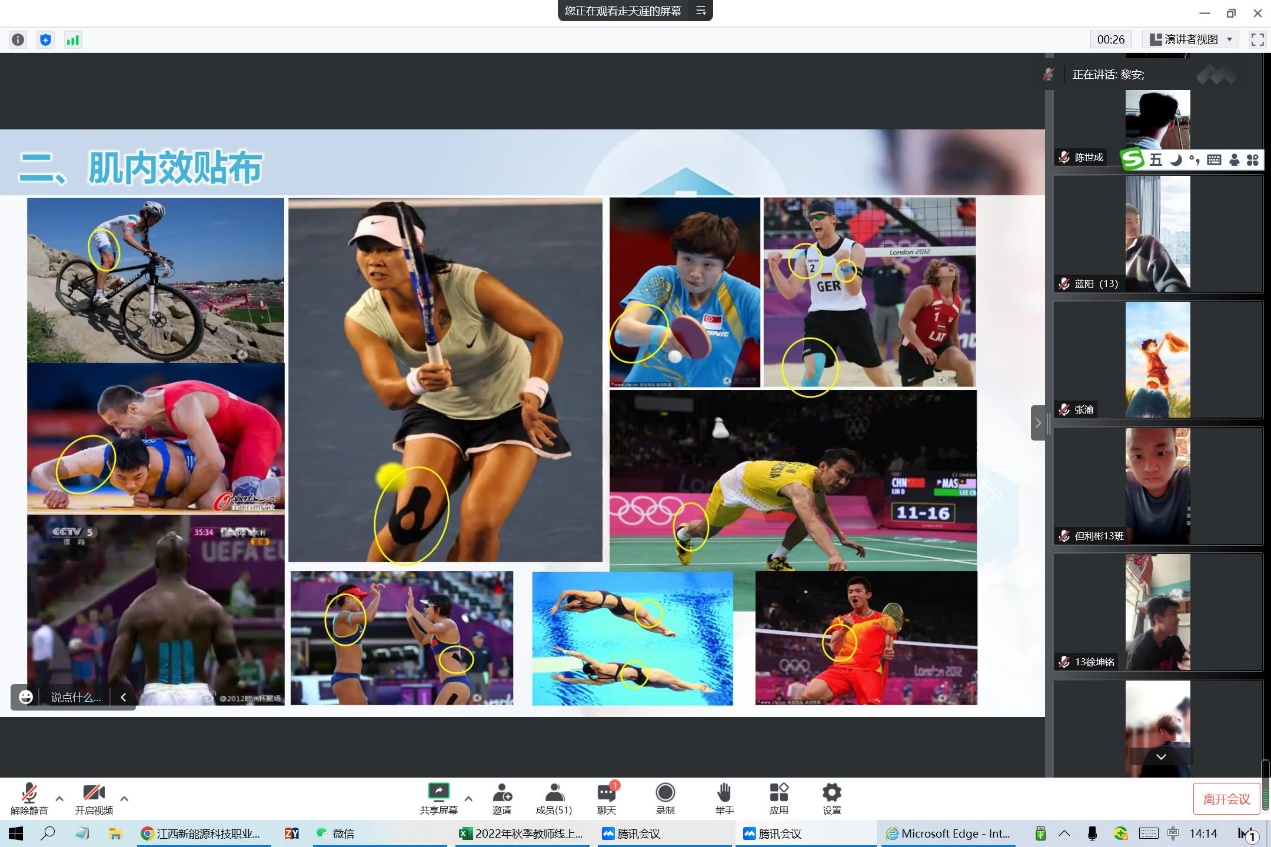Click the 离开会议 leave button
The image size is (1271, 847).
[x=1226, y=799]
